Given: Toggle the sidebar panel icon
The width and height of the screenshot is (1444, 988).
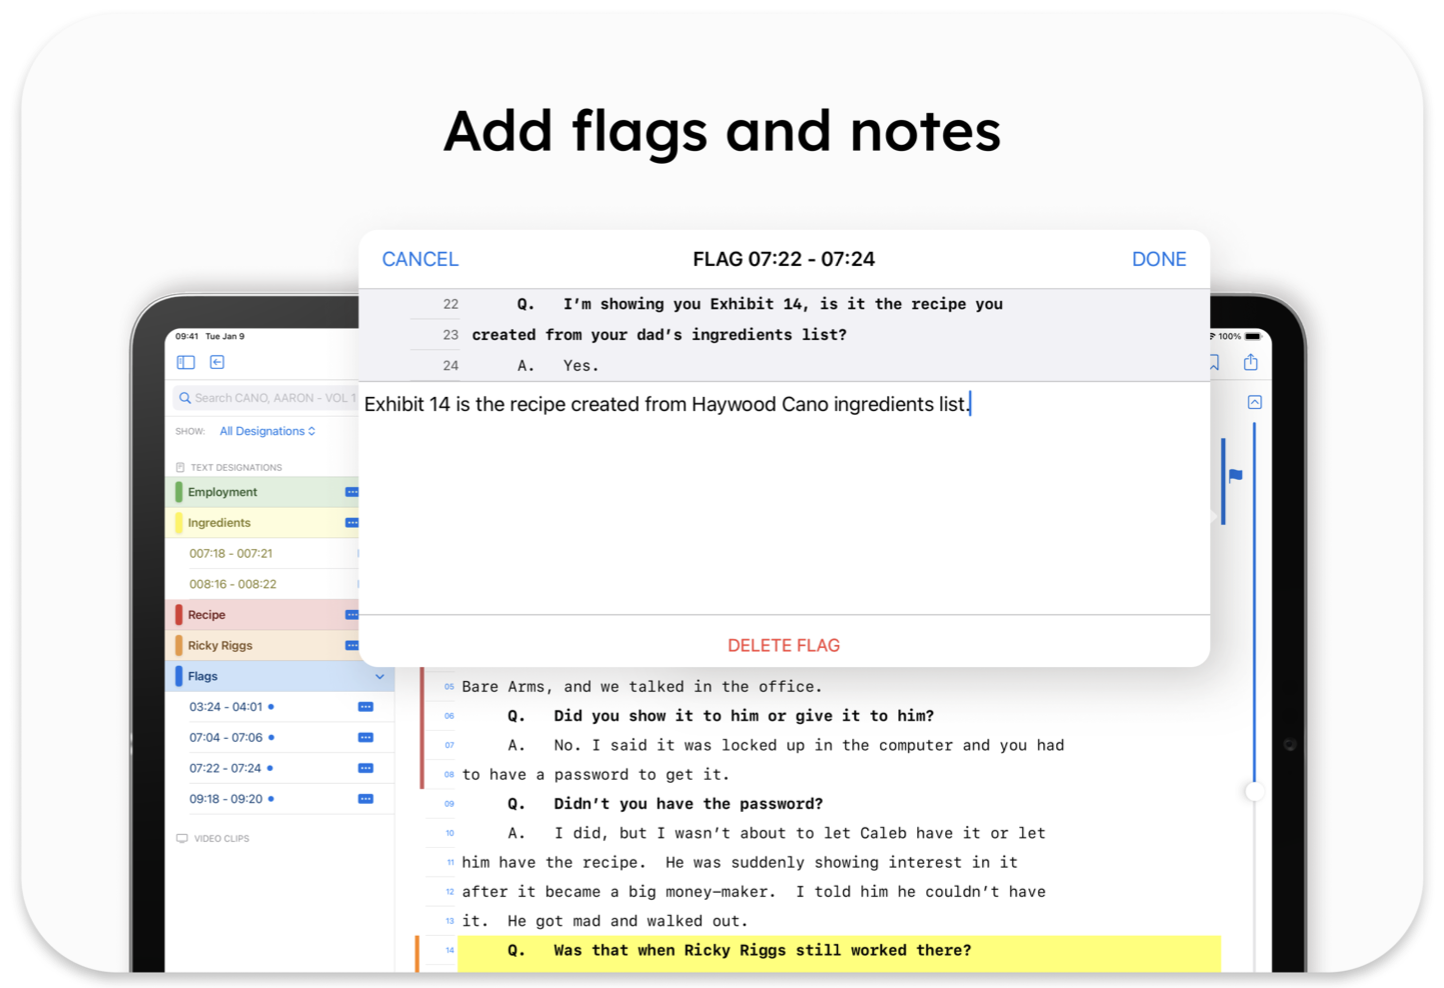Looking at the screenshot, I should tap(186, 362).
